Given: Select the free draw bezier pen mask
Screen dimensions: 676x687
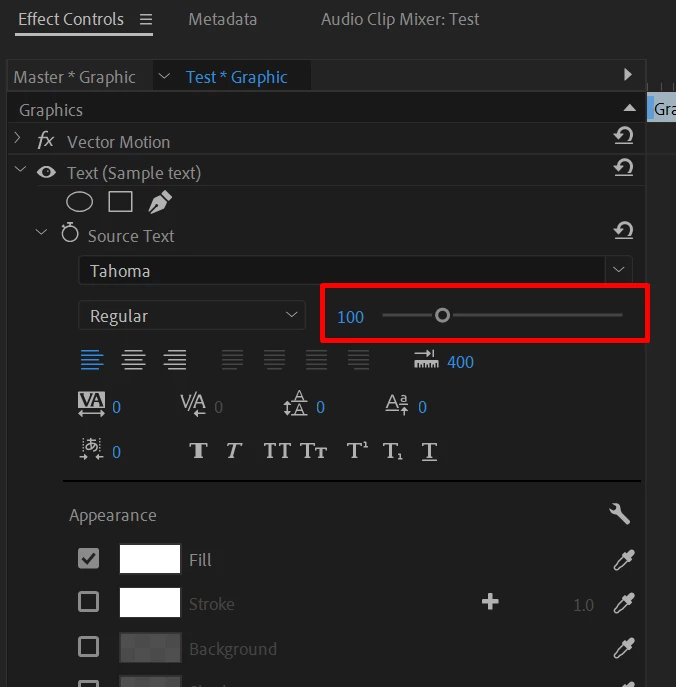Looking at the screenshot, I should pos(160,202).
